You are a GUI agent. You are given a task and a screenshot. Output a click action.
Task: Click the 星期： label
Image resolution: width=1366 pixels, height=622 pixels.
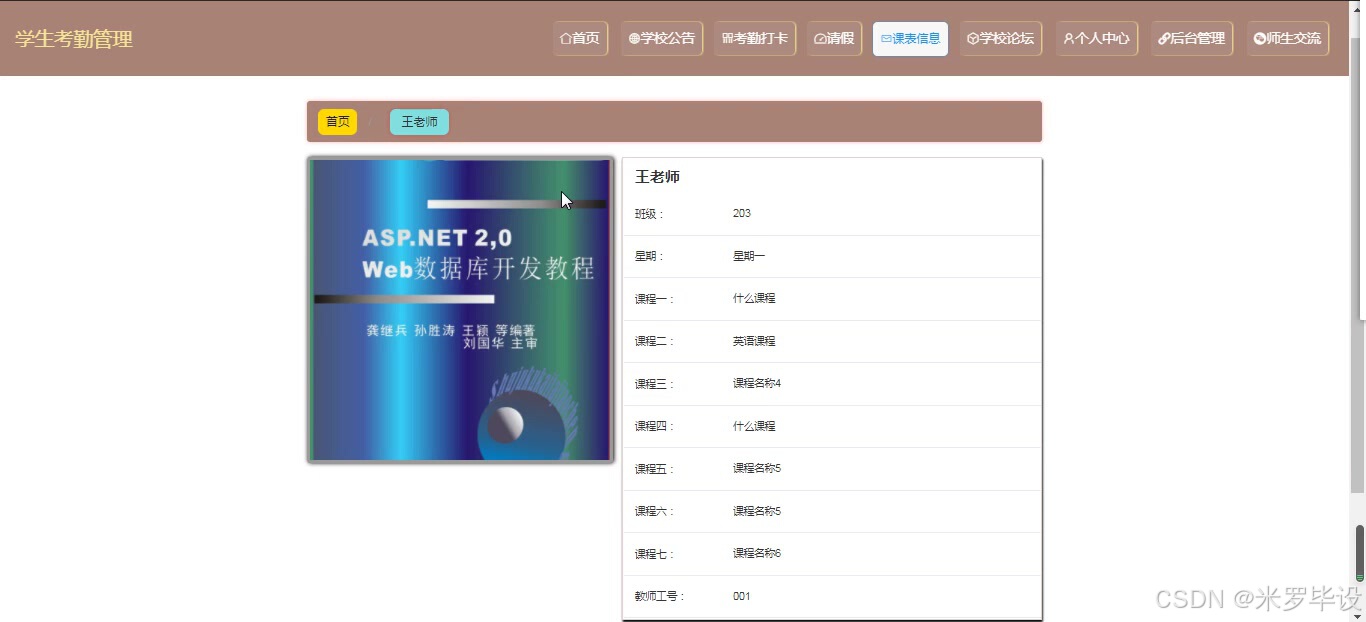(x=649, y=256)
